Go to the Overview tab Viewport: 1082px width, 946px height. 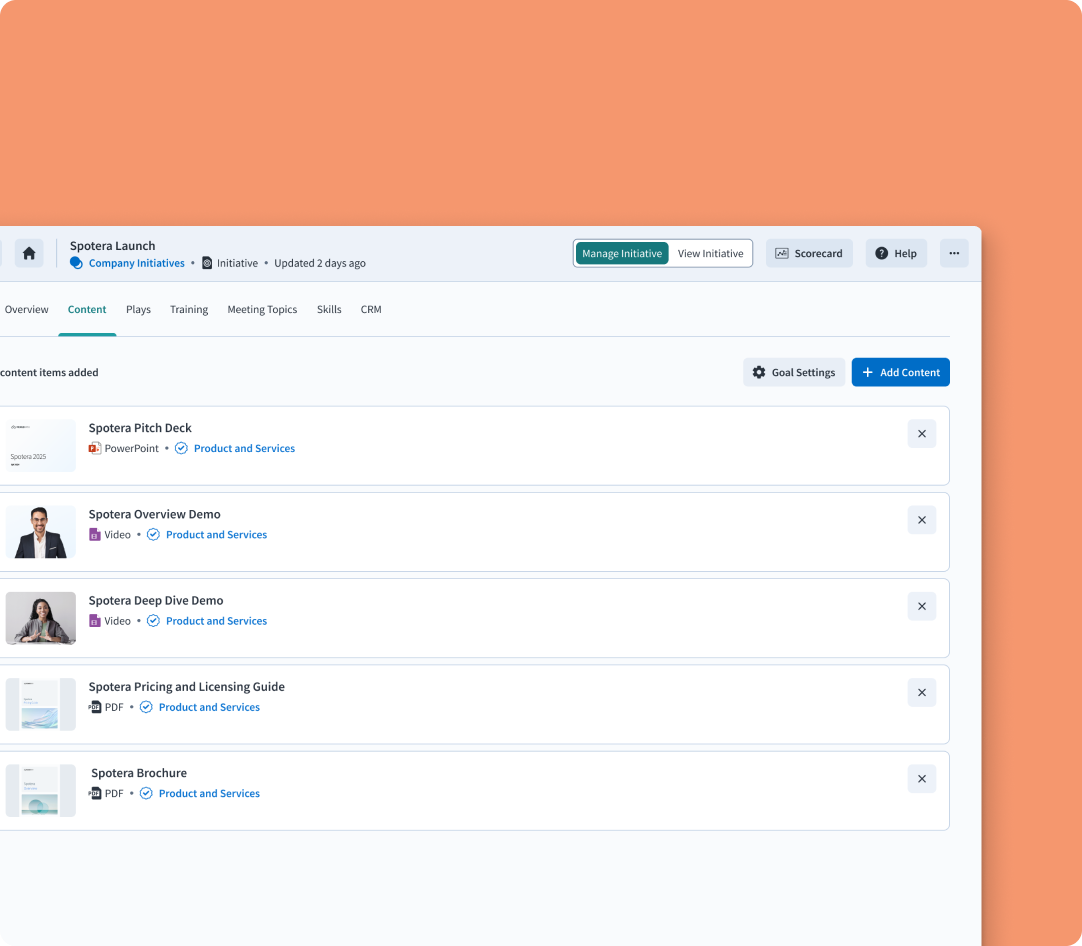26,309
